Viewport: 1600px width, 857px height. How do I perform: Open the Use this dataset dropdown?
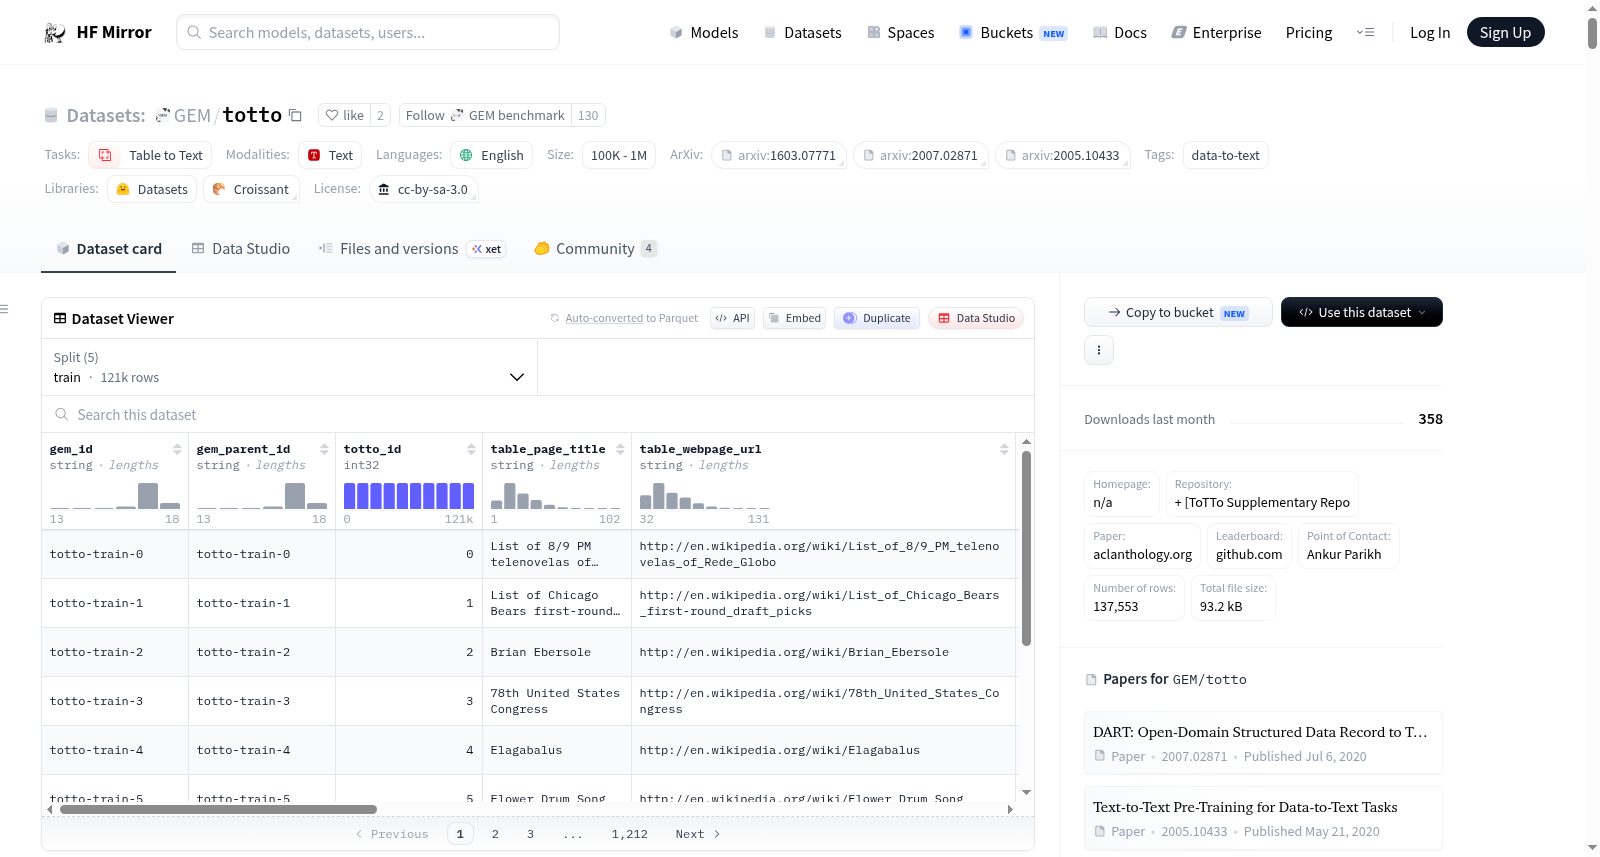[x=1362, y=312]
